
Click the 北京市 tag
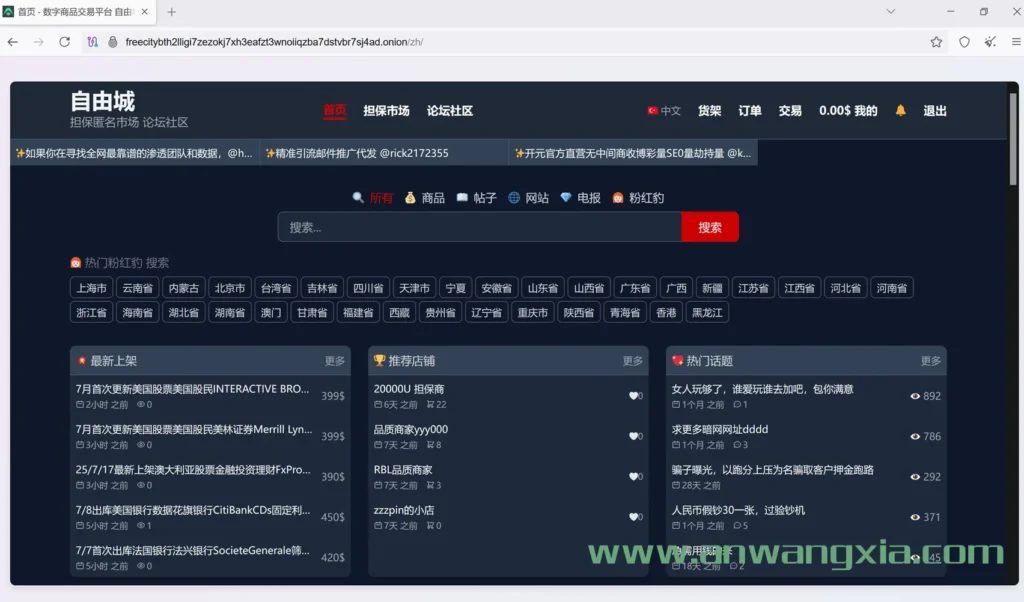[x=230, y=288]
